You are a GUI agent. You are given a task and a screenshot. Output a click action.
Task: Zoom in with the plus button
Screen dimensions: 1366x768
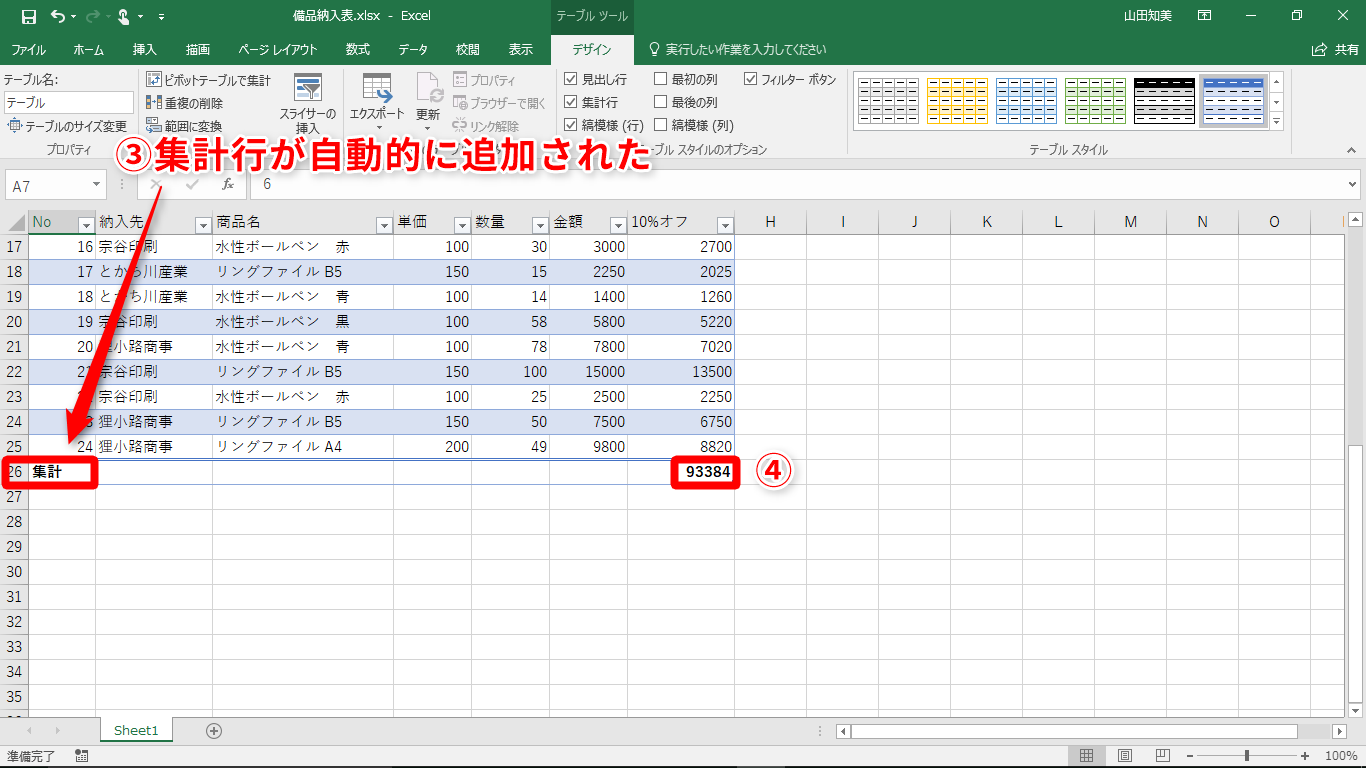1305,756
